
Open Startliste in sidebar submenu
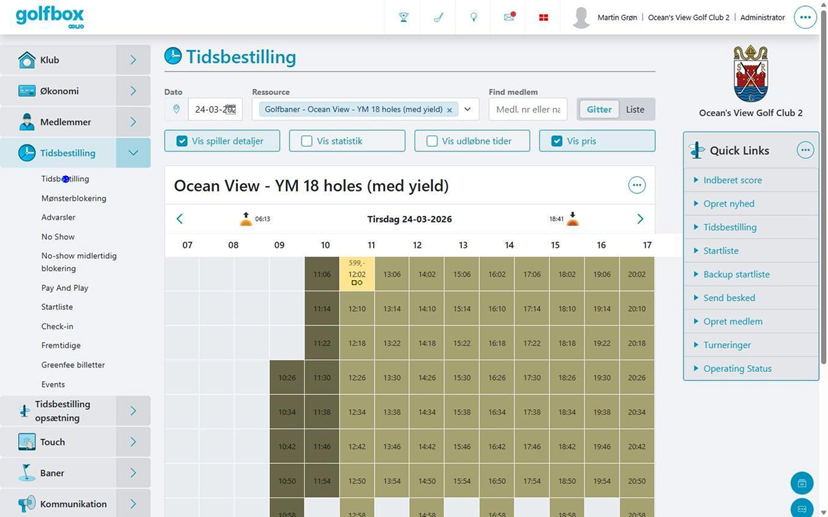[57, 307]
